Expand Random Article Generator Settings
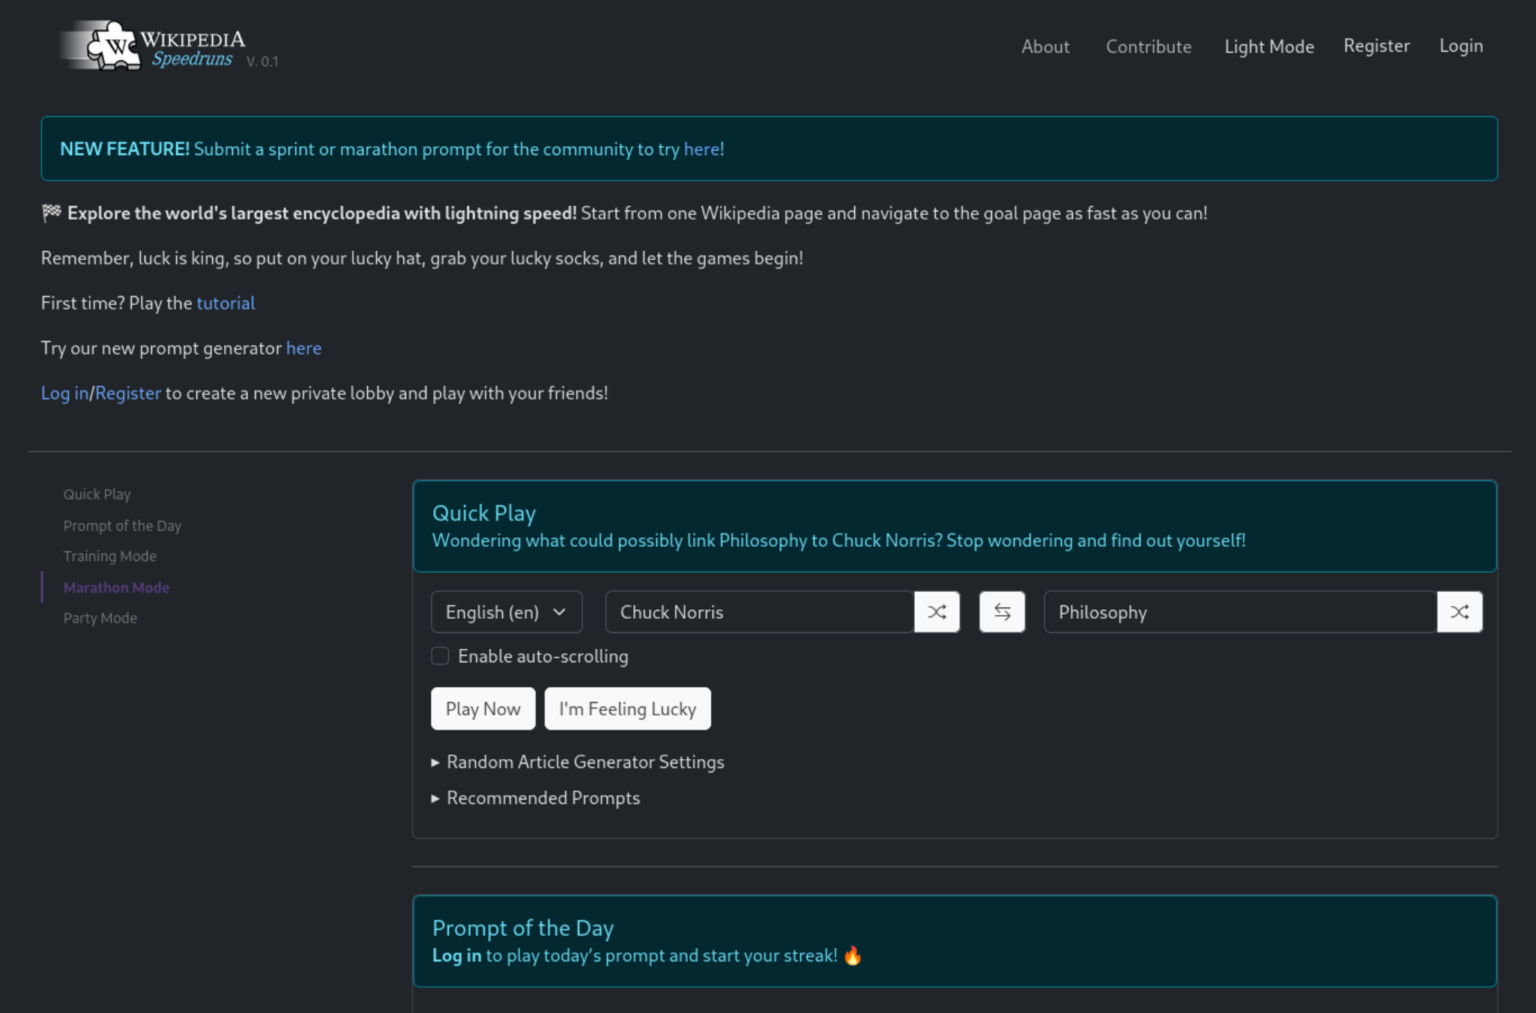1536x1013 pixels. coord(584,762)
